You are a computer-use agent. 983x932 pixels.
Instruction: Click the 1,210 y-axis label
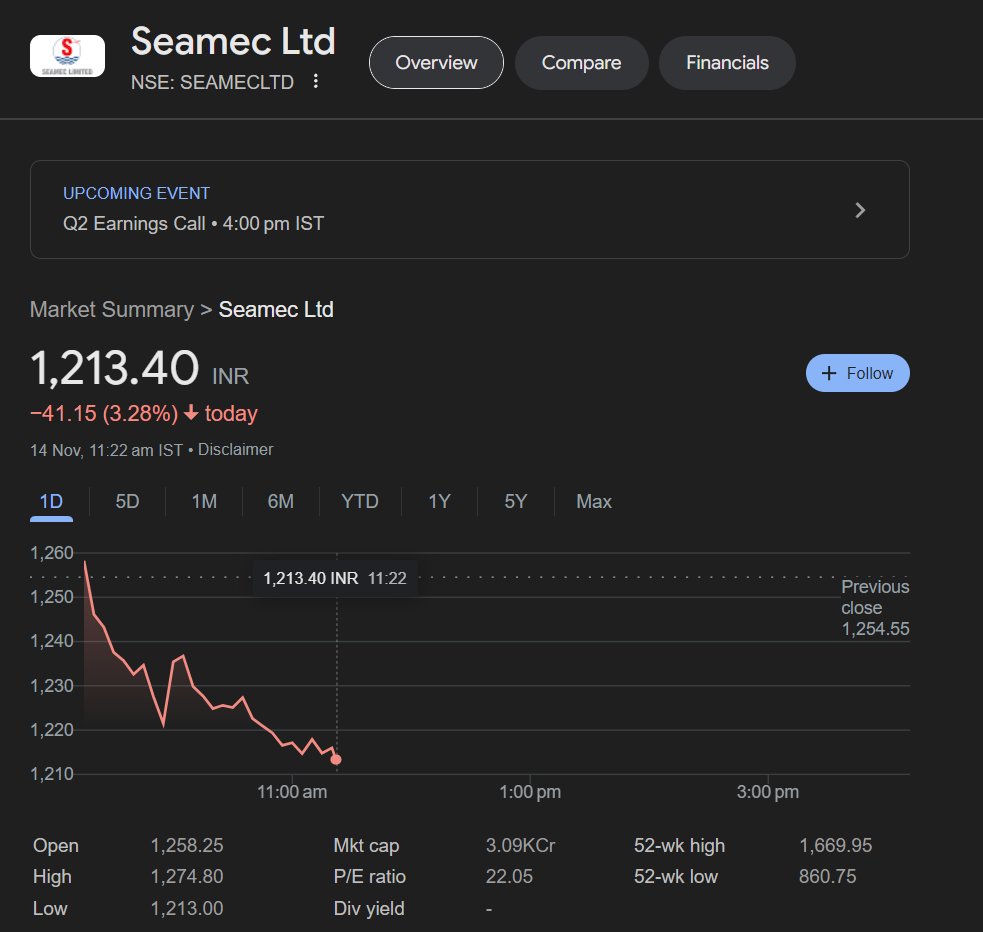52,773
